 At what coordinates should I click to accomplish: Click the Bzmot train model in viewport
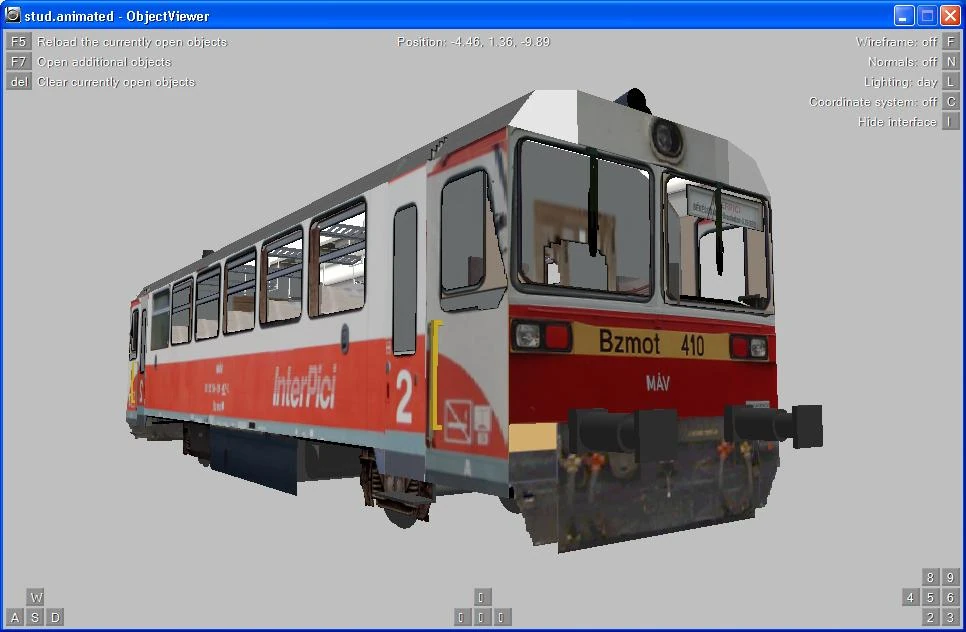(x=474, y=320)
